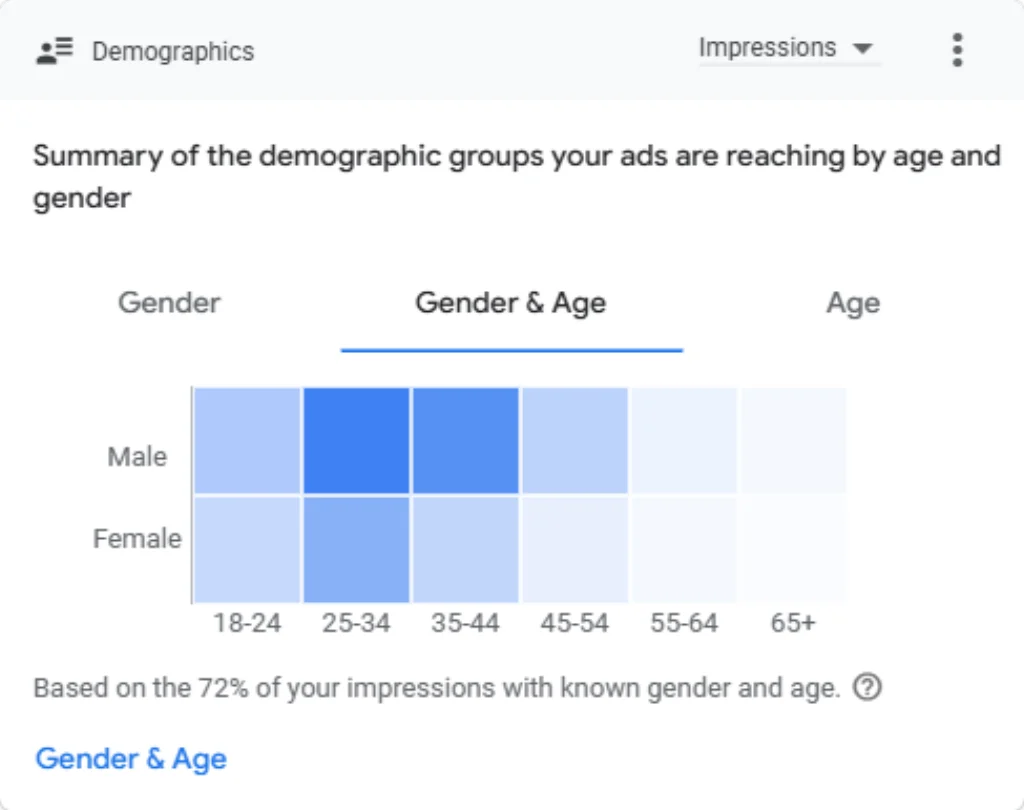Select the Female 18-24 heatmap cell
The width and height of the screenshot is (1024, 810).
[x=248, y=550]
